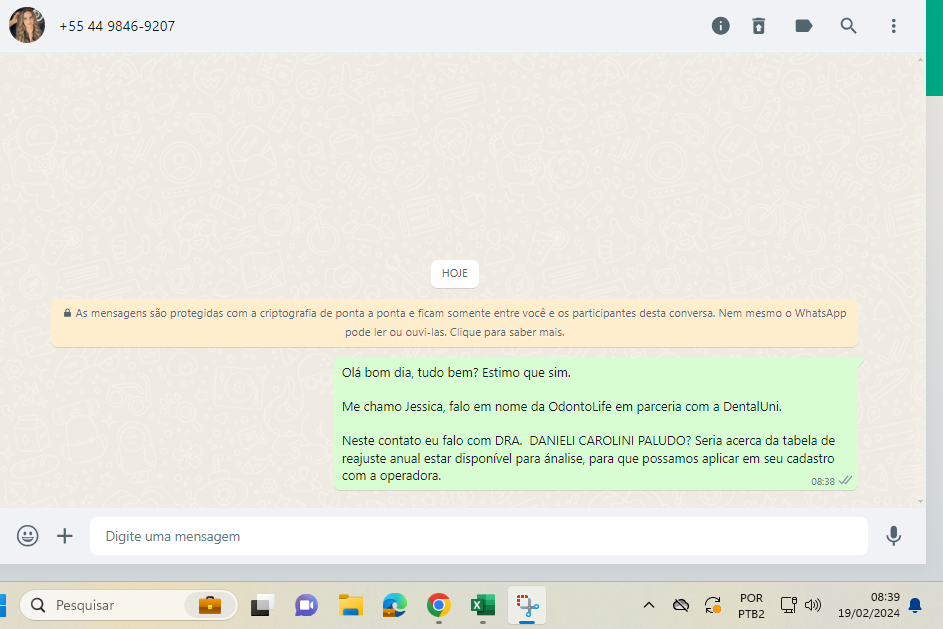The width and height of the screenshot is (943, 629).
Task: Open the clock 08:39 19/02/2024
Action: 868,605
